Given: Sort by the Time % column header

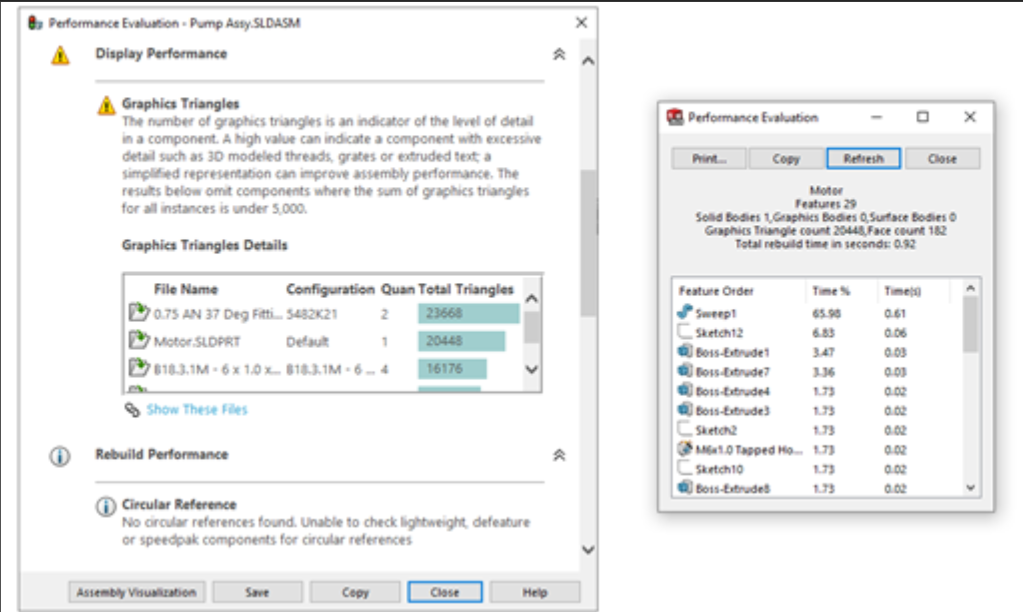Looking at the screenshot, I should (831, 291).
